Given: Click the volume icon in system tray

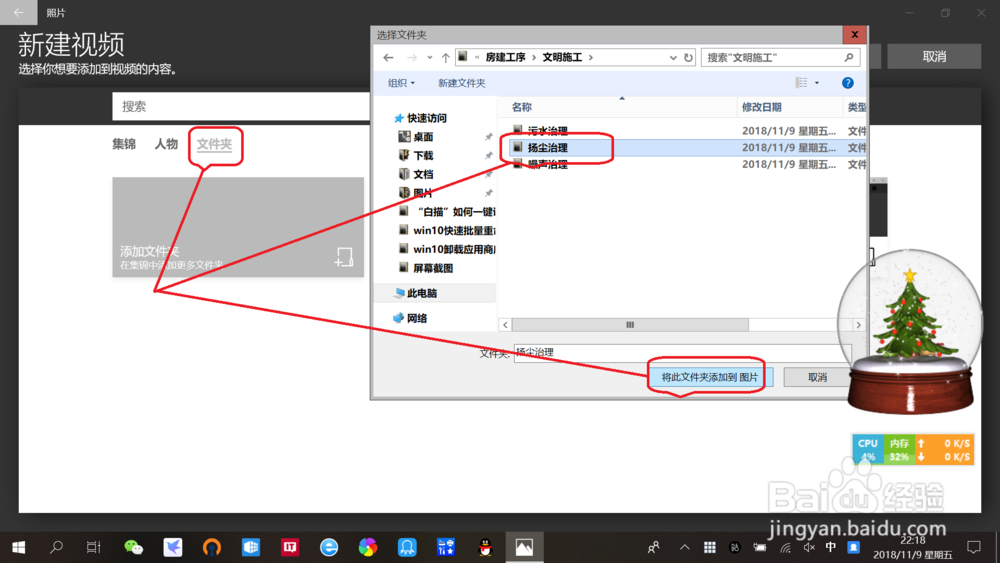Looking at the screenshot, I should [x=809, y=547].
